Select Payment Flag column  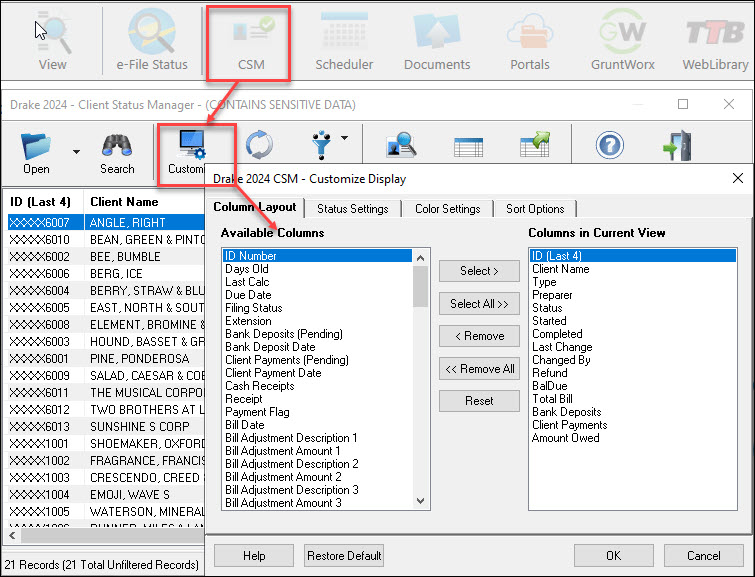point(317,412)
